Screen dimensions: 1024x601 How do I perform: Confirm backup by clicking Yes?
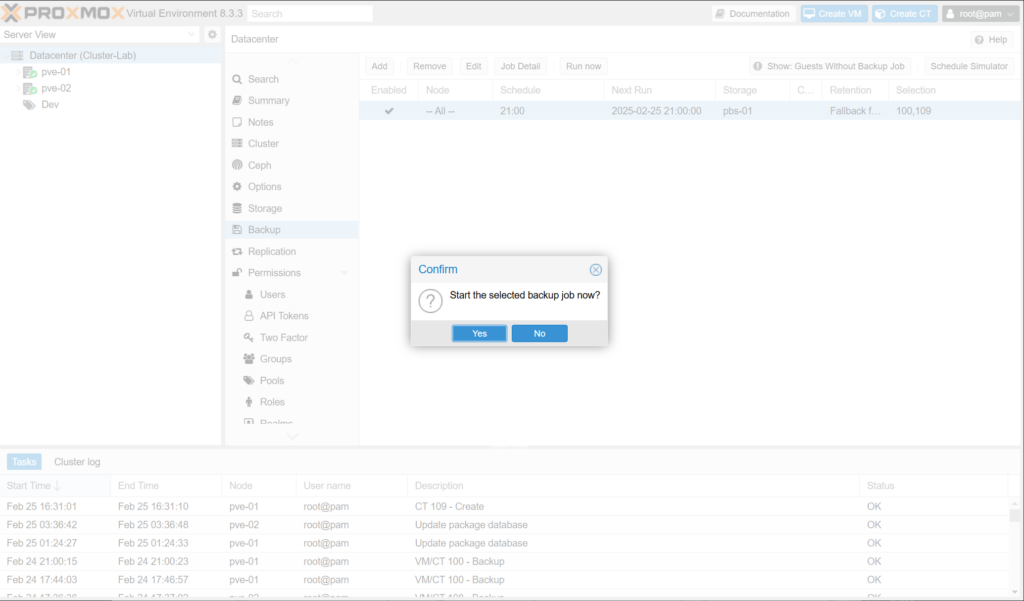tap(479, 333)
